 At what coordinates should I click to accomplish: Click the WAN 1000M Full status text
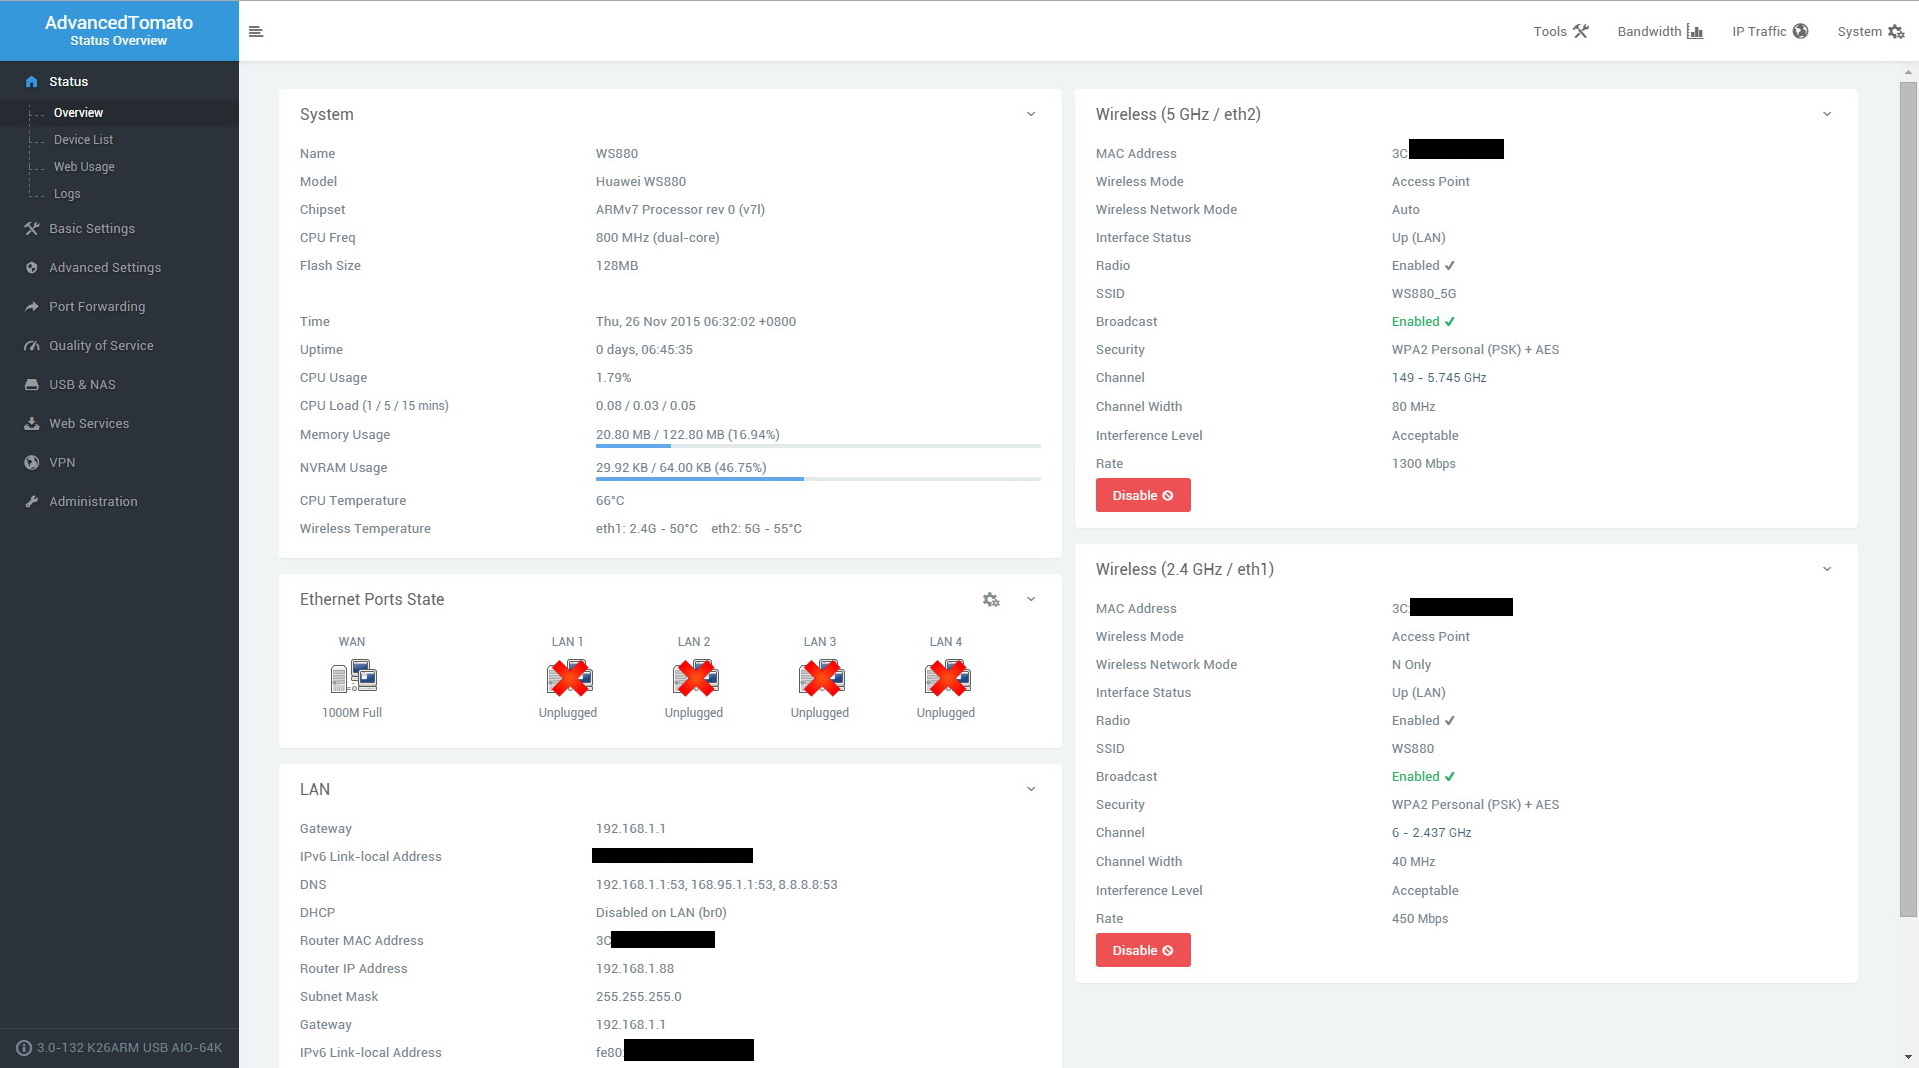[x=352, y=713]
